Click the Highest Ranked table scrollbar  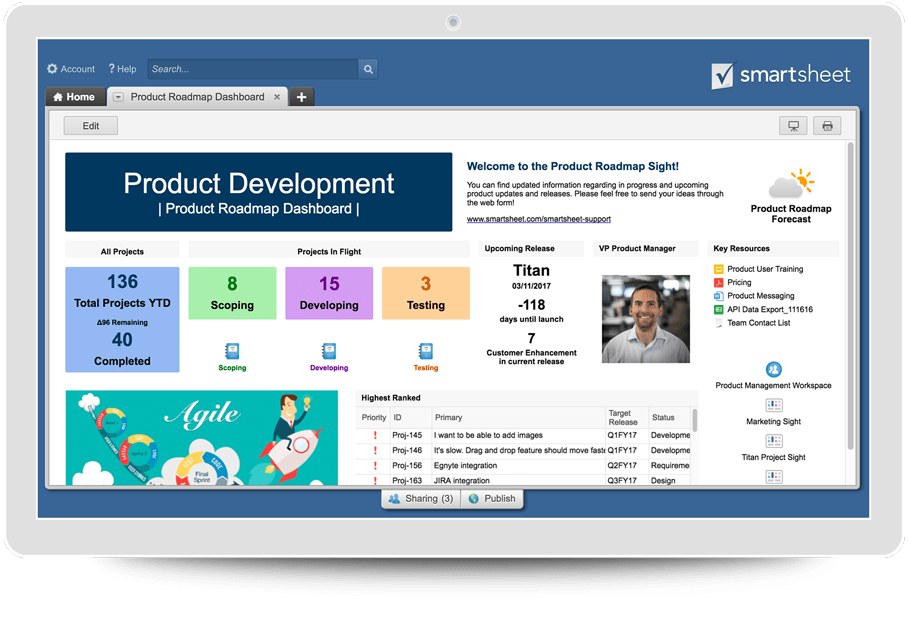(x=695, y=420)
